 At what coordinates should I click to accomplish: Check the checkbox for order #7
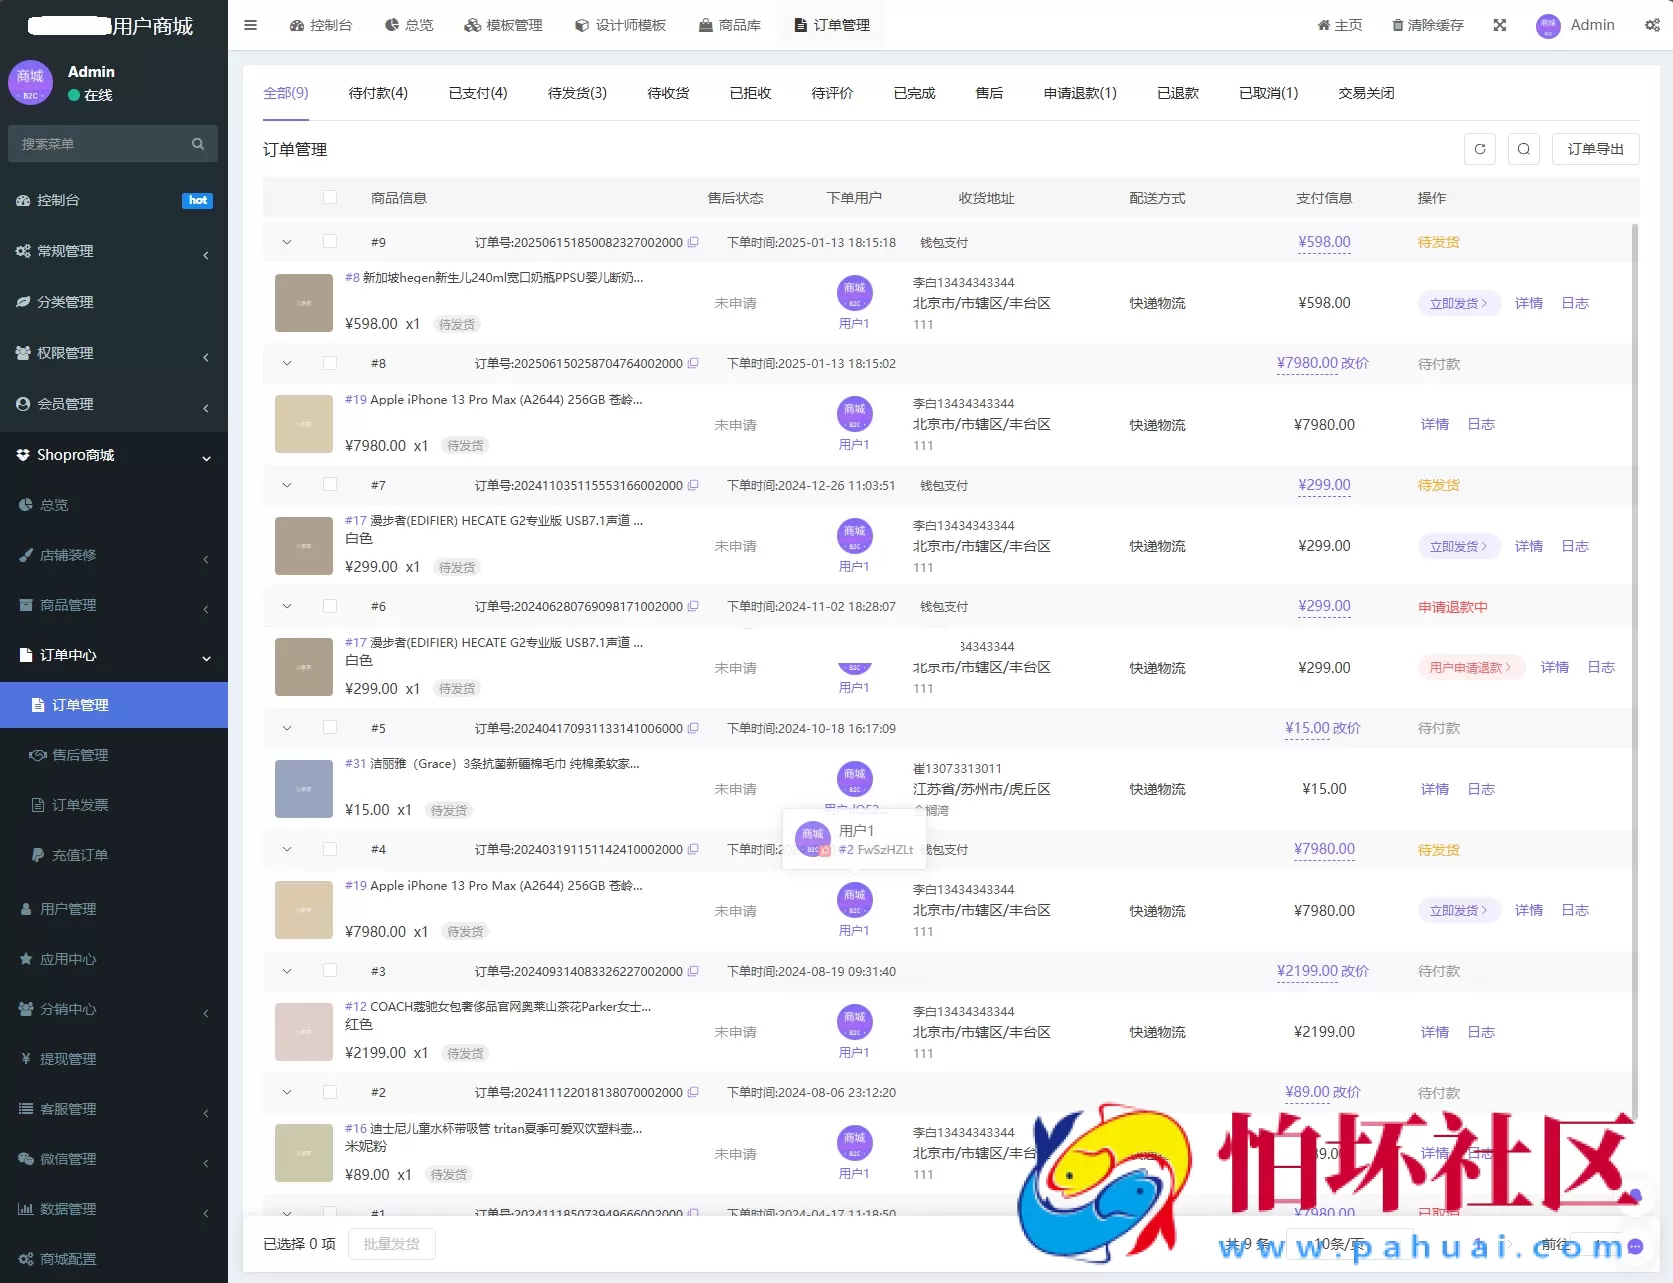[x=331, y=485]
